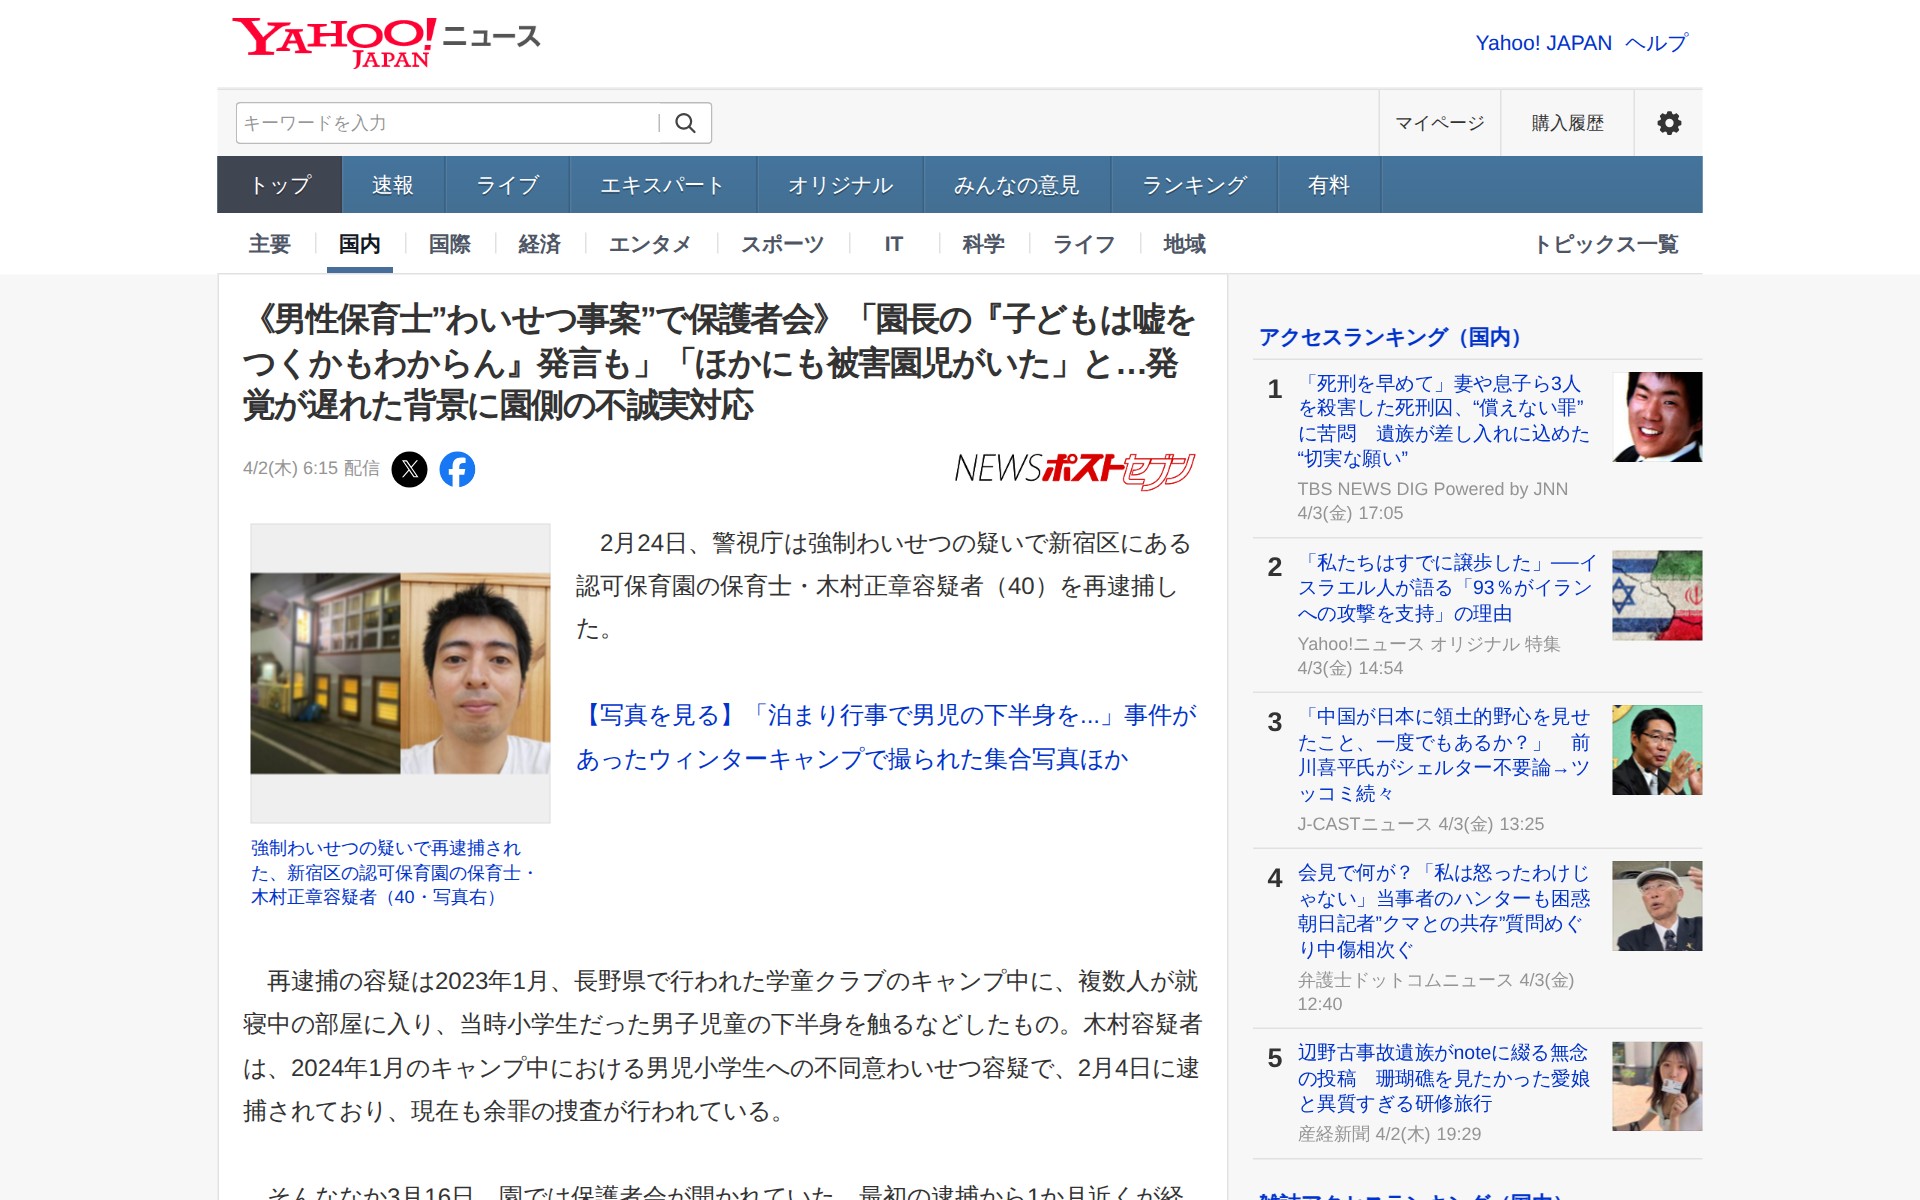Open ranking #1 thumbnail image

1656,417
